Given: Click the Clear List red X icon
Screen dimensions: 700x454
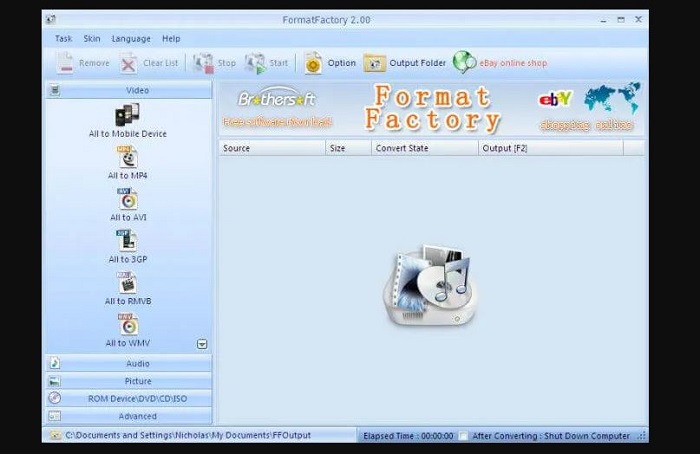Looking at the screenshot, I should click(128, 63).
